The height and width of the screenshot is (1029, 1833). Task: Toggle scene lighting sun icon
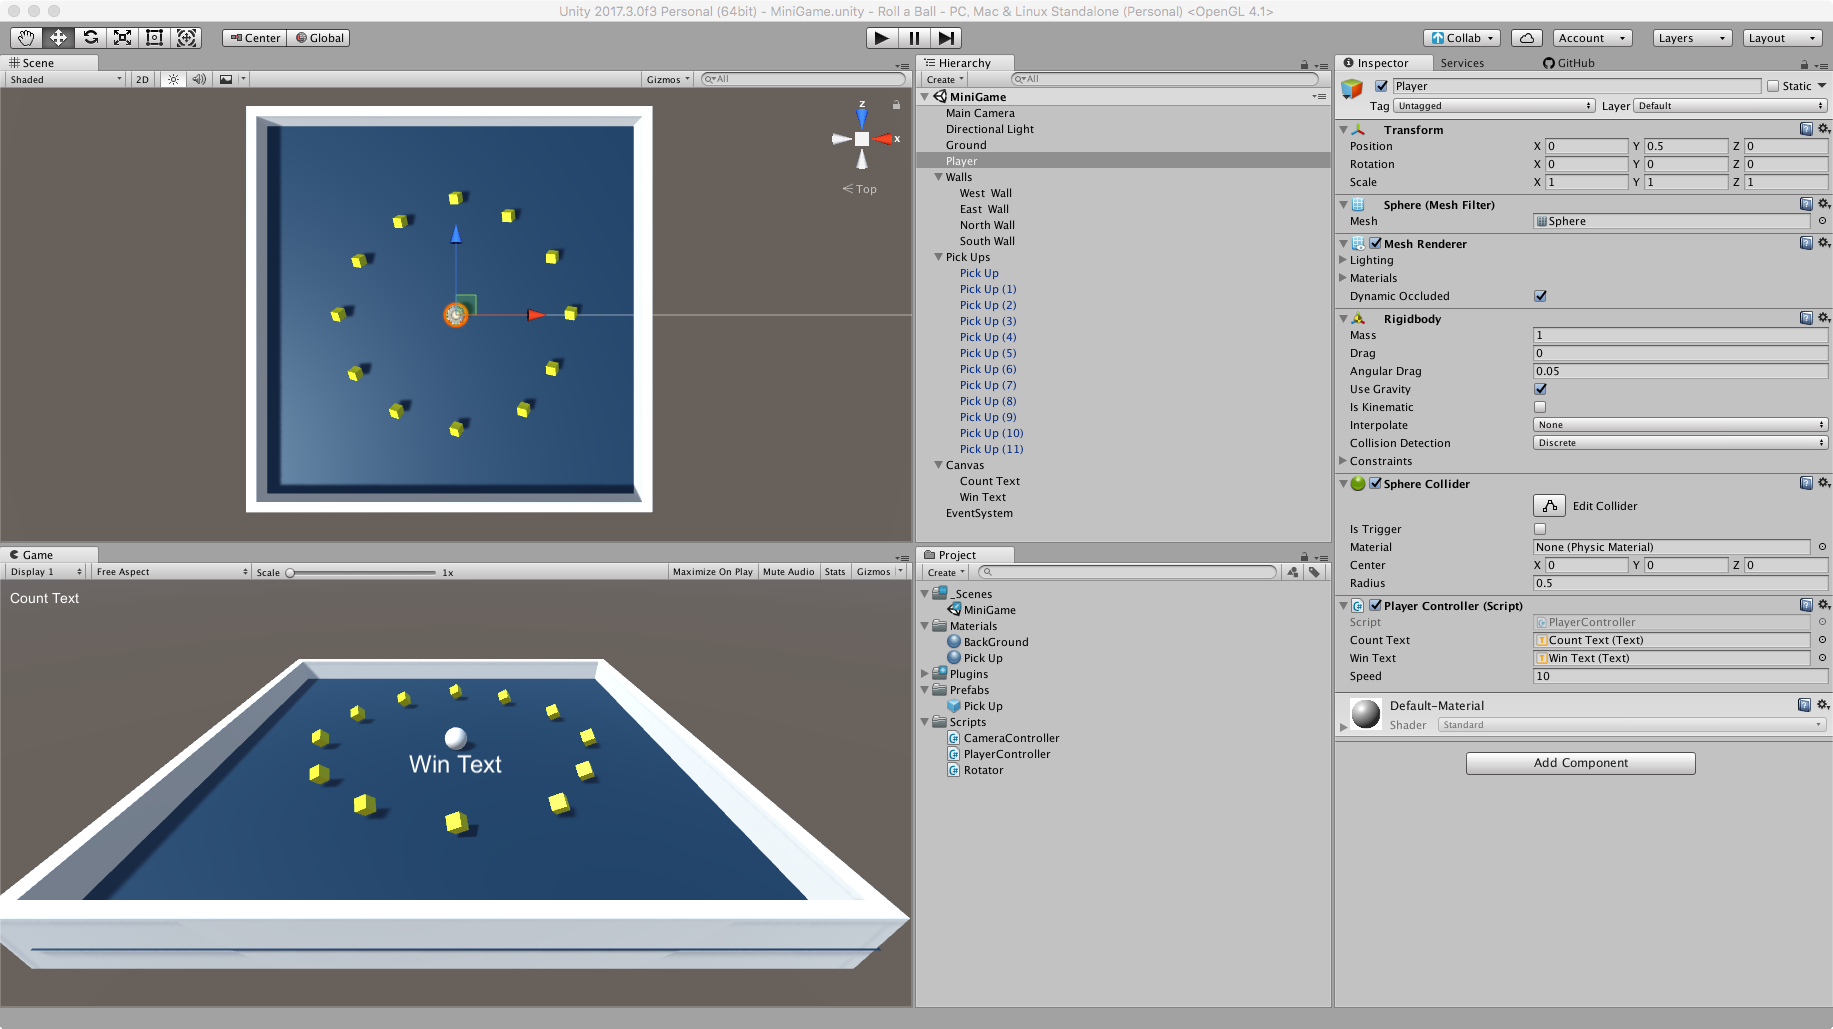(x=173, y=80)
